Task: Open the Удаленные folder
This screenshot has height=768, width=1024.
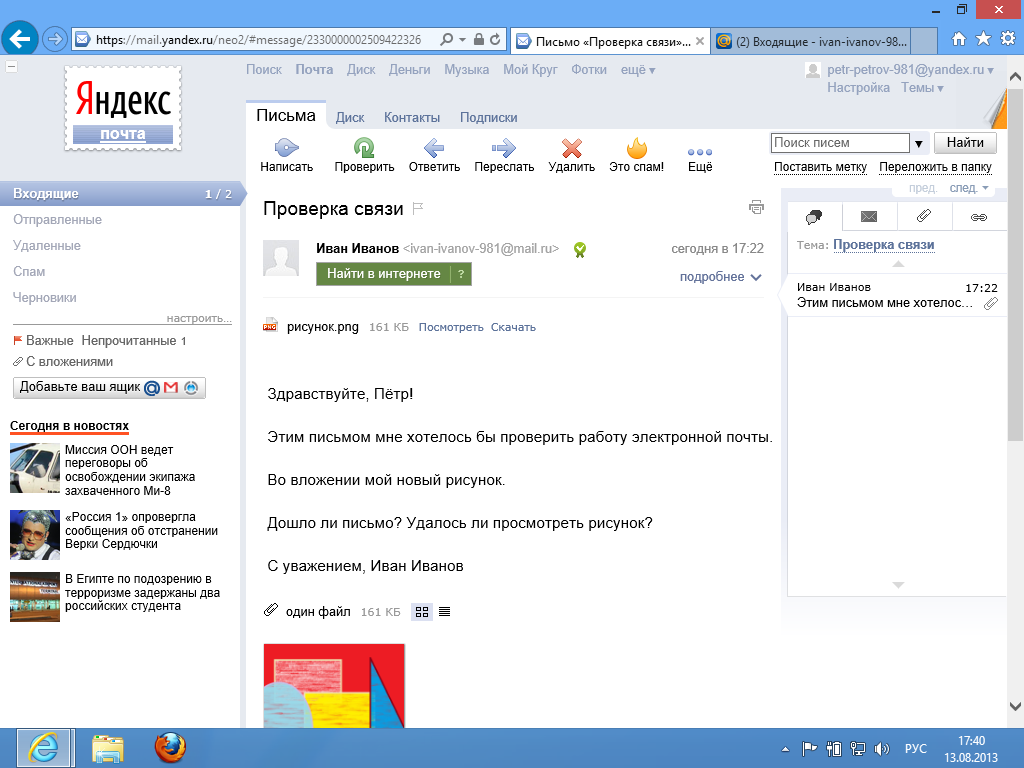Action: (x=47, y=246)
